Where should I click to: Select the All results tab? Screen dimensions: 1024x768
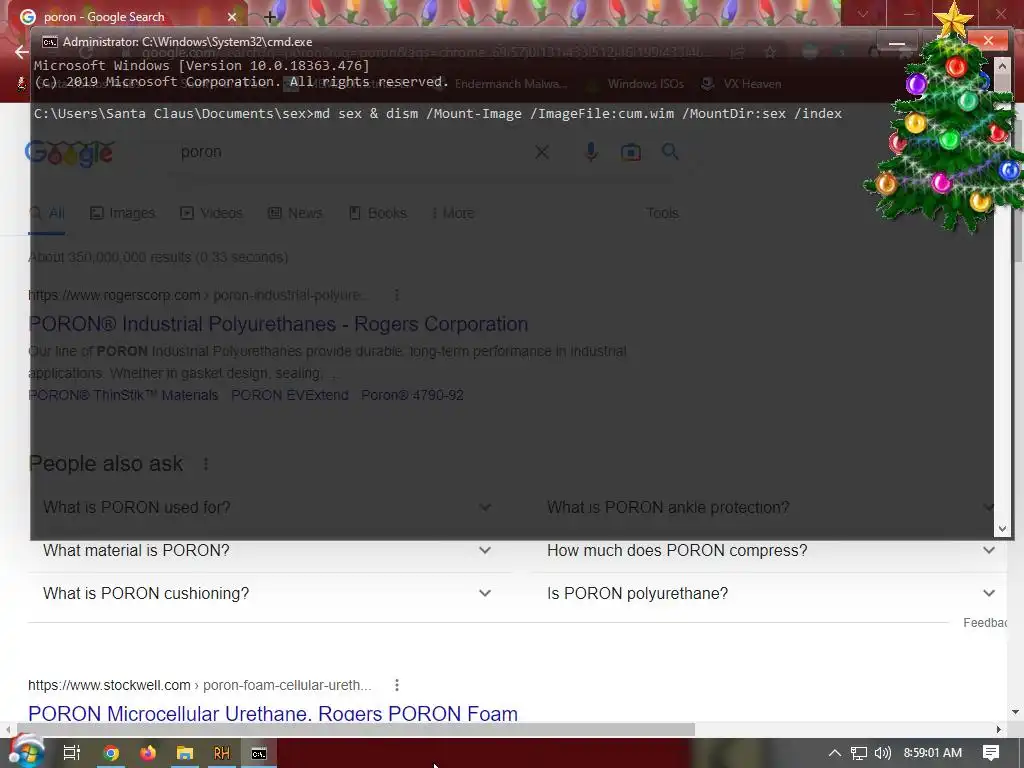(x=47, y=213)
